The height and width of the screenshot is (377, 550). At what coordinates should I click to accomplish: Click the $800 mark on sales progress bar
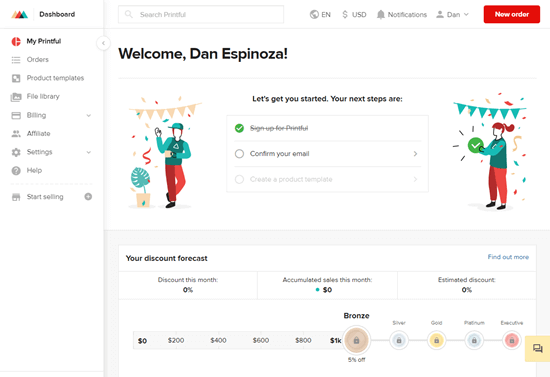(x=303, y=340)
